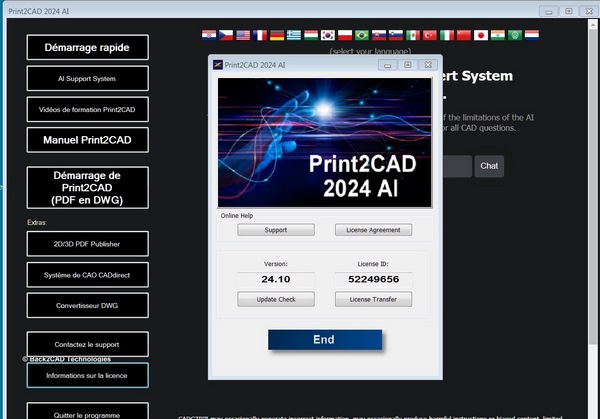Screen dimensions: 600x419
Task: Click the Version field showing 24.10
Action: 276,279
